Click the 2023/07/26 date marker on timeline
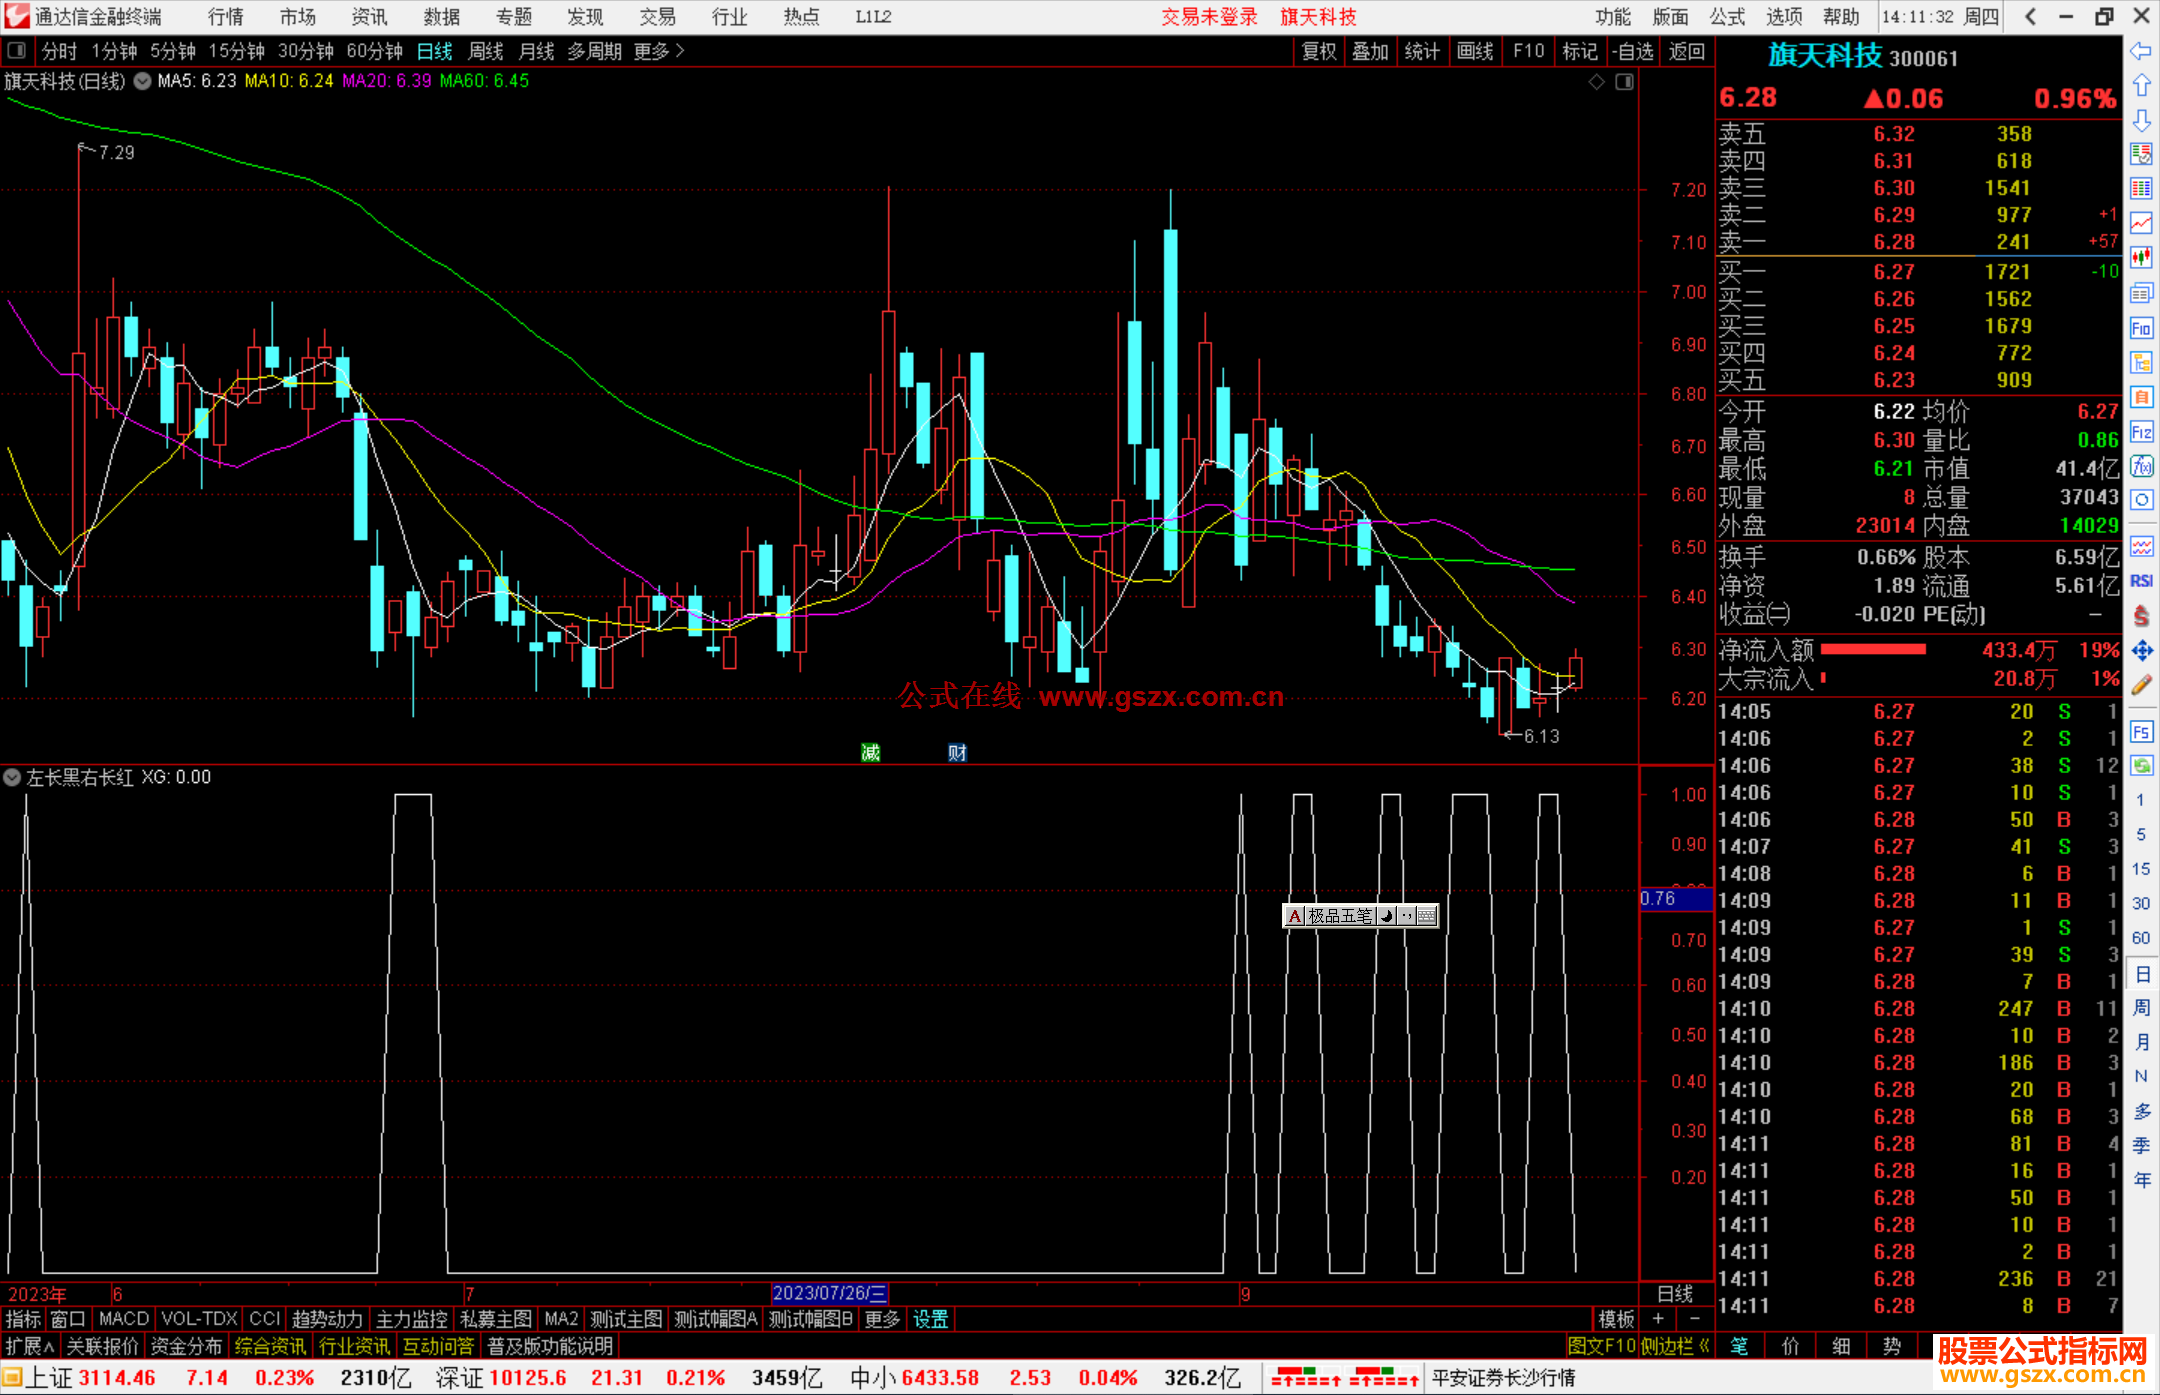This screenshot has height=1395, width=2160. 829,1293
